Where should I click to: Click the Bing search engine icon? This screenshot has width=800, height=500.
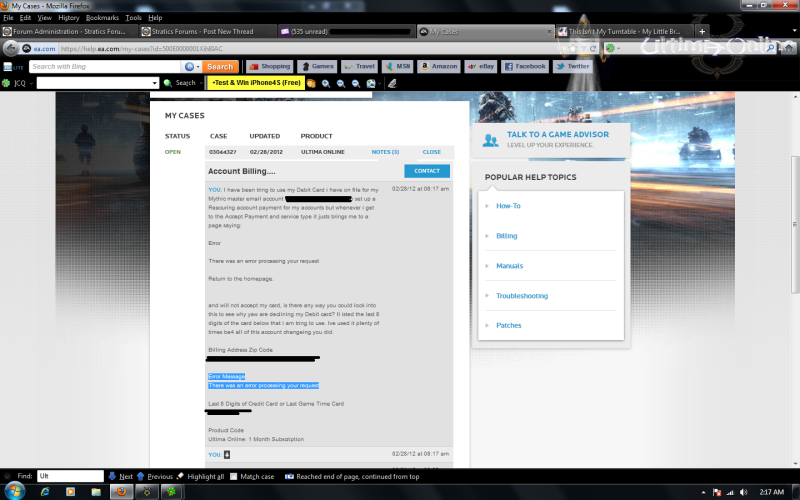[x=189, y=66]
